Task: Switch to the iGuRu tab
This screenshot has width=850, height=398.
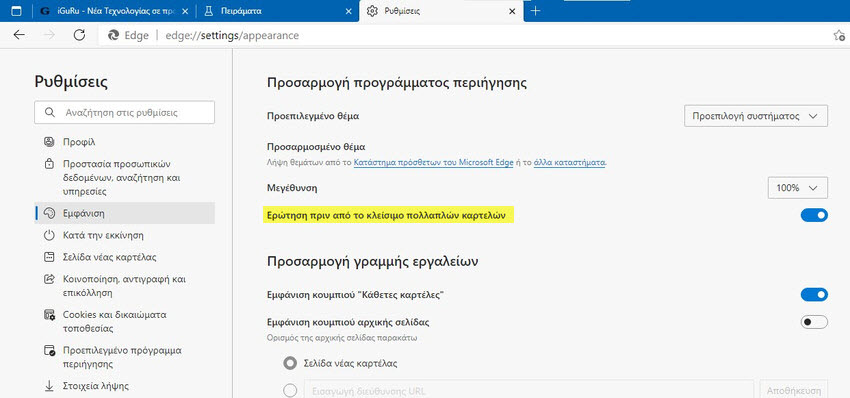Action: (111, 11)
